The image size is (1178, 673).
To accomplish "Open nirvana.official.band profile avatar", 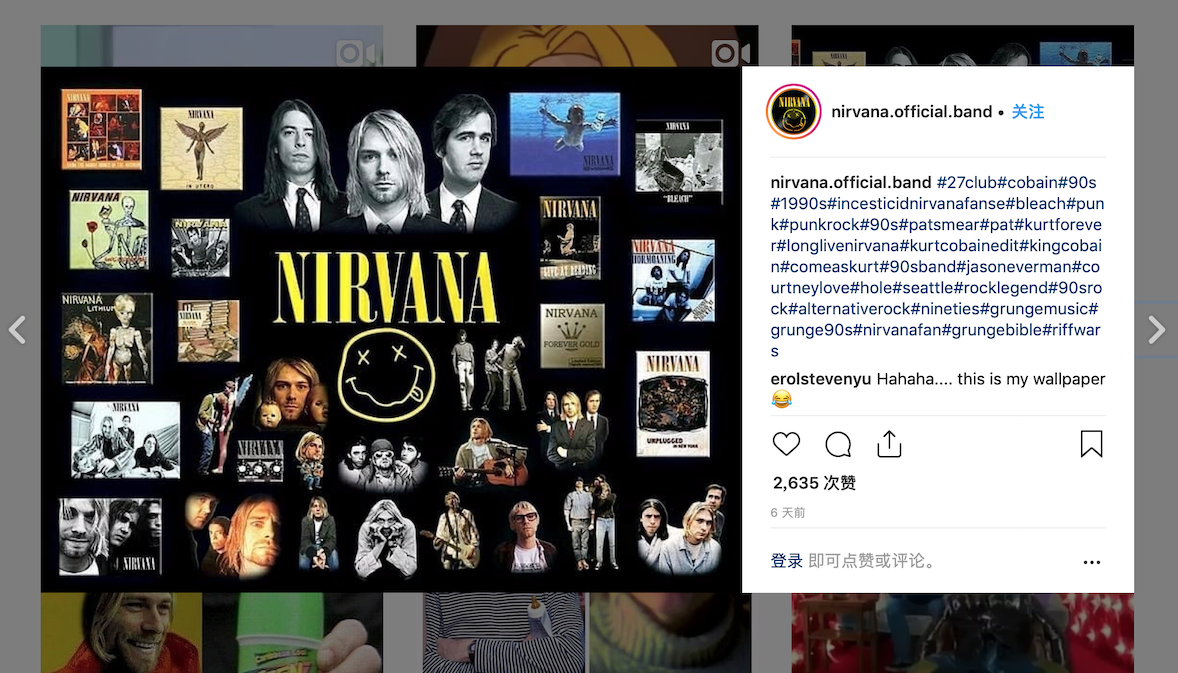I will 793,112.
